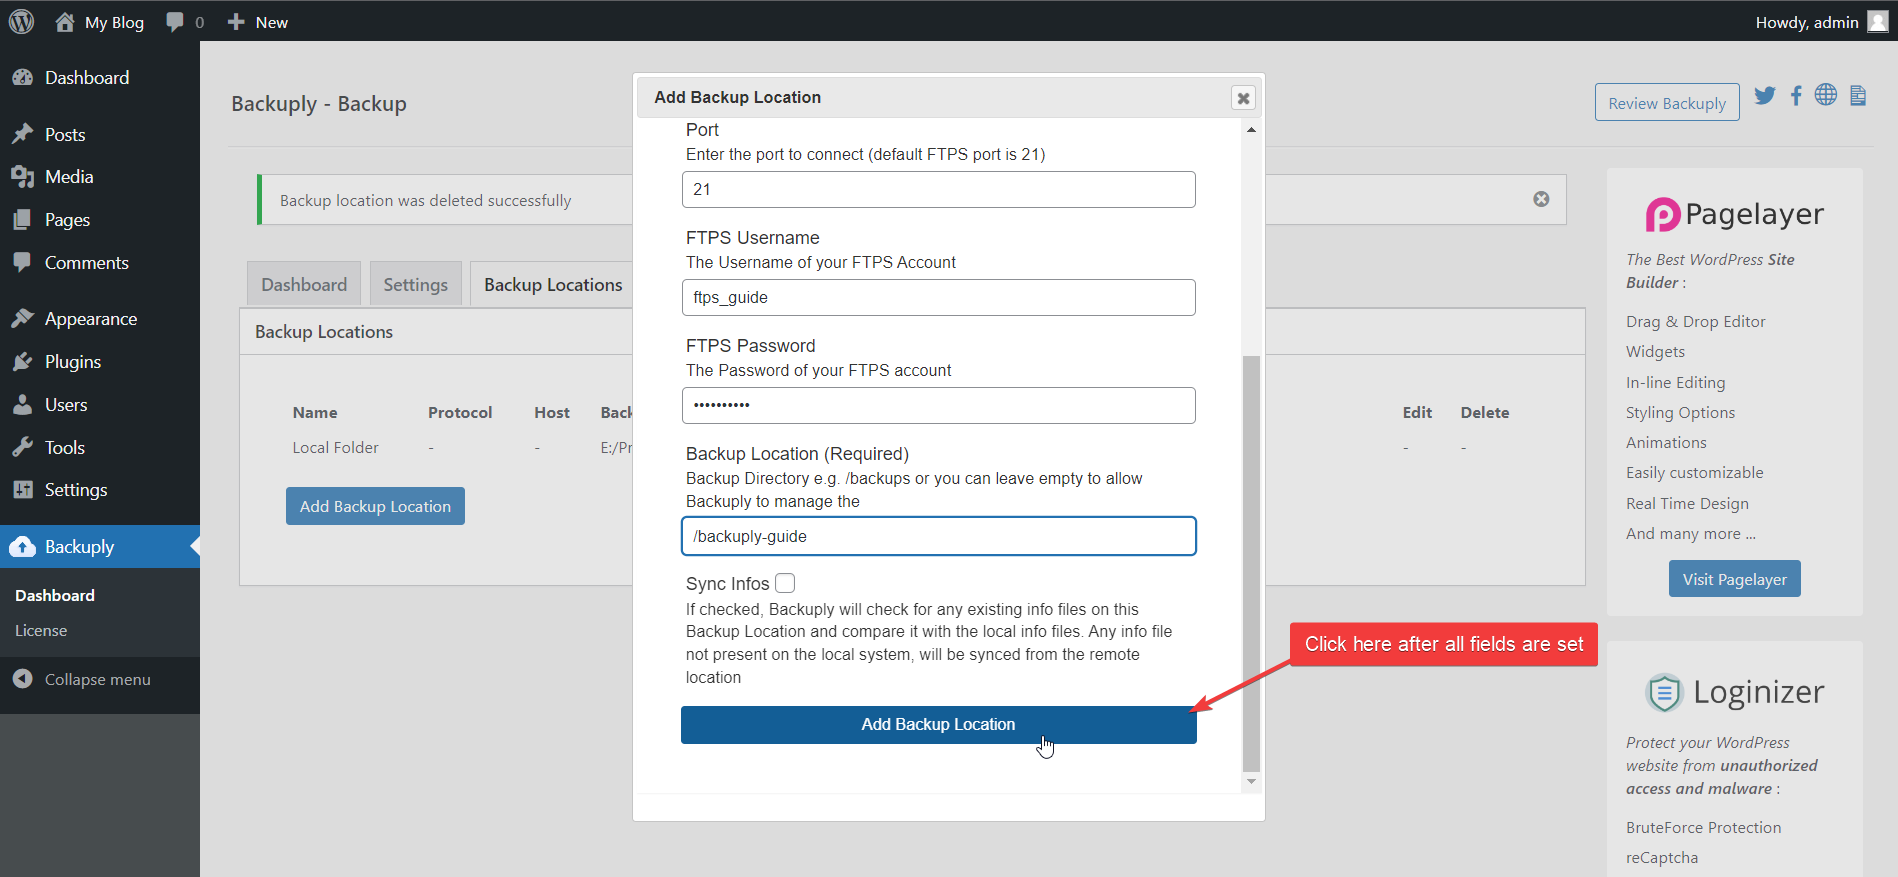The image size is (1898, 877).
Task: Open the comments bubble in admin bar
Action: pos(184,22)
